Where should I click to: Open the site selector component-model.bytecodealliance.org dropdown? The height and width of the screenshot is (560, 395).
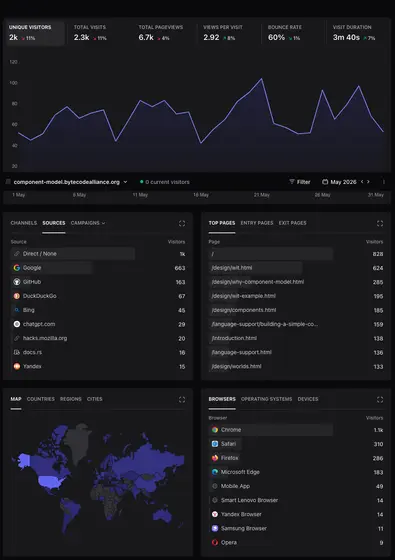pyautogui.click(x=67, y=182)
